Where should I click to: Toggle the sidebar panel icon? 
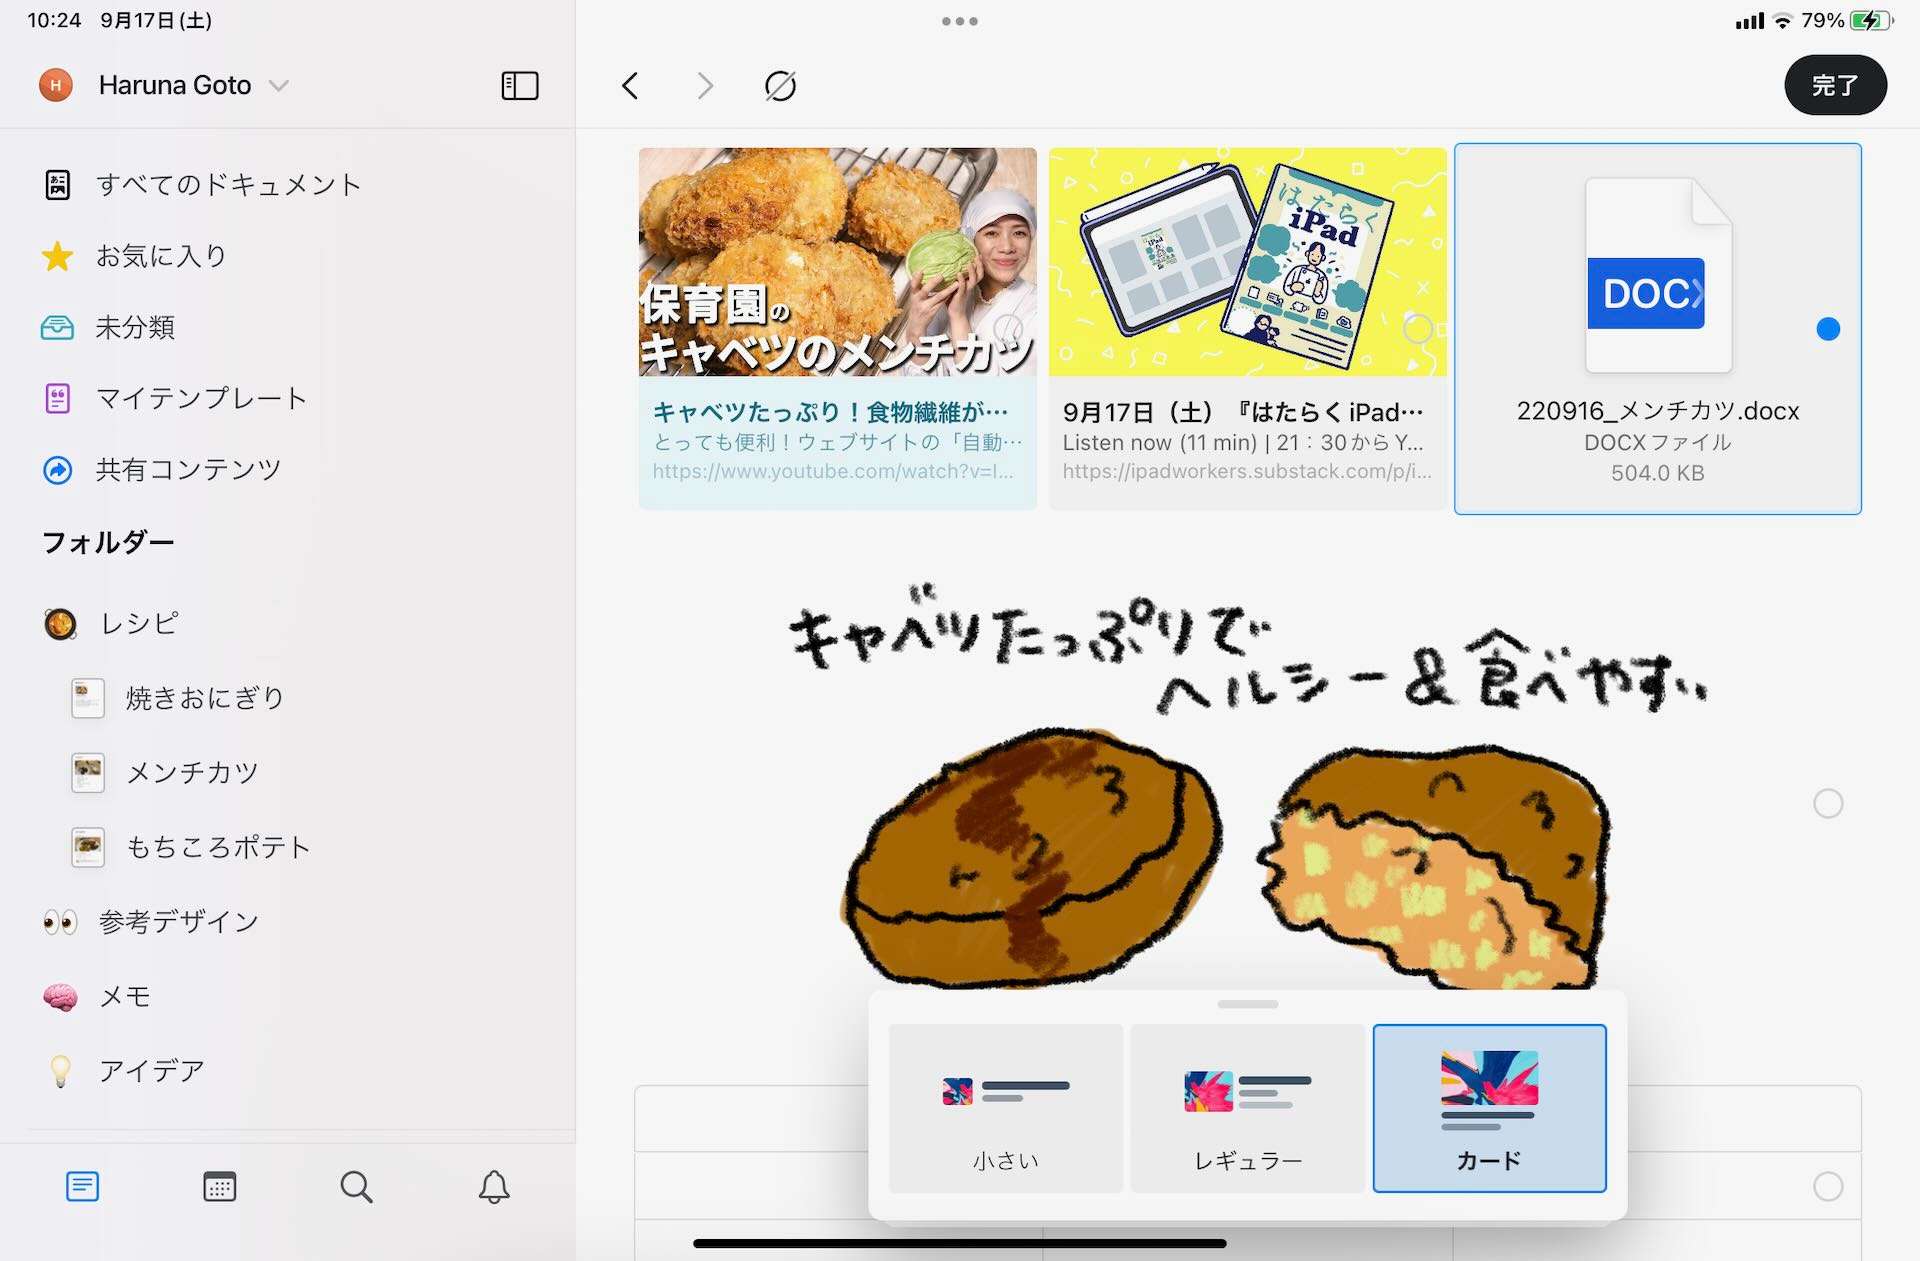click(x=519, y=86)
